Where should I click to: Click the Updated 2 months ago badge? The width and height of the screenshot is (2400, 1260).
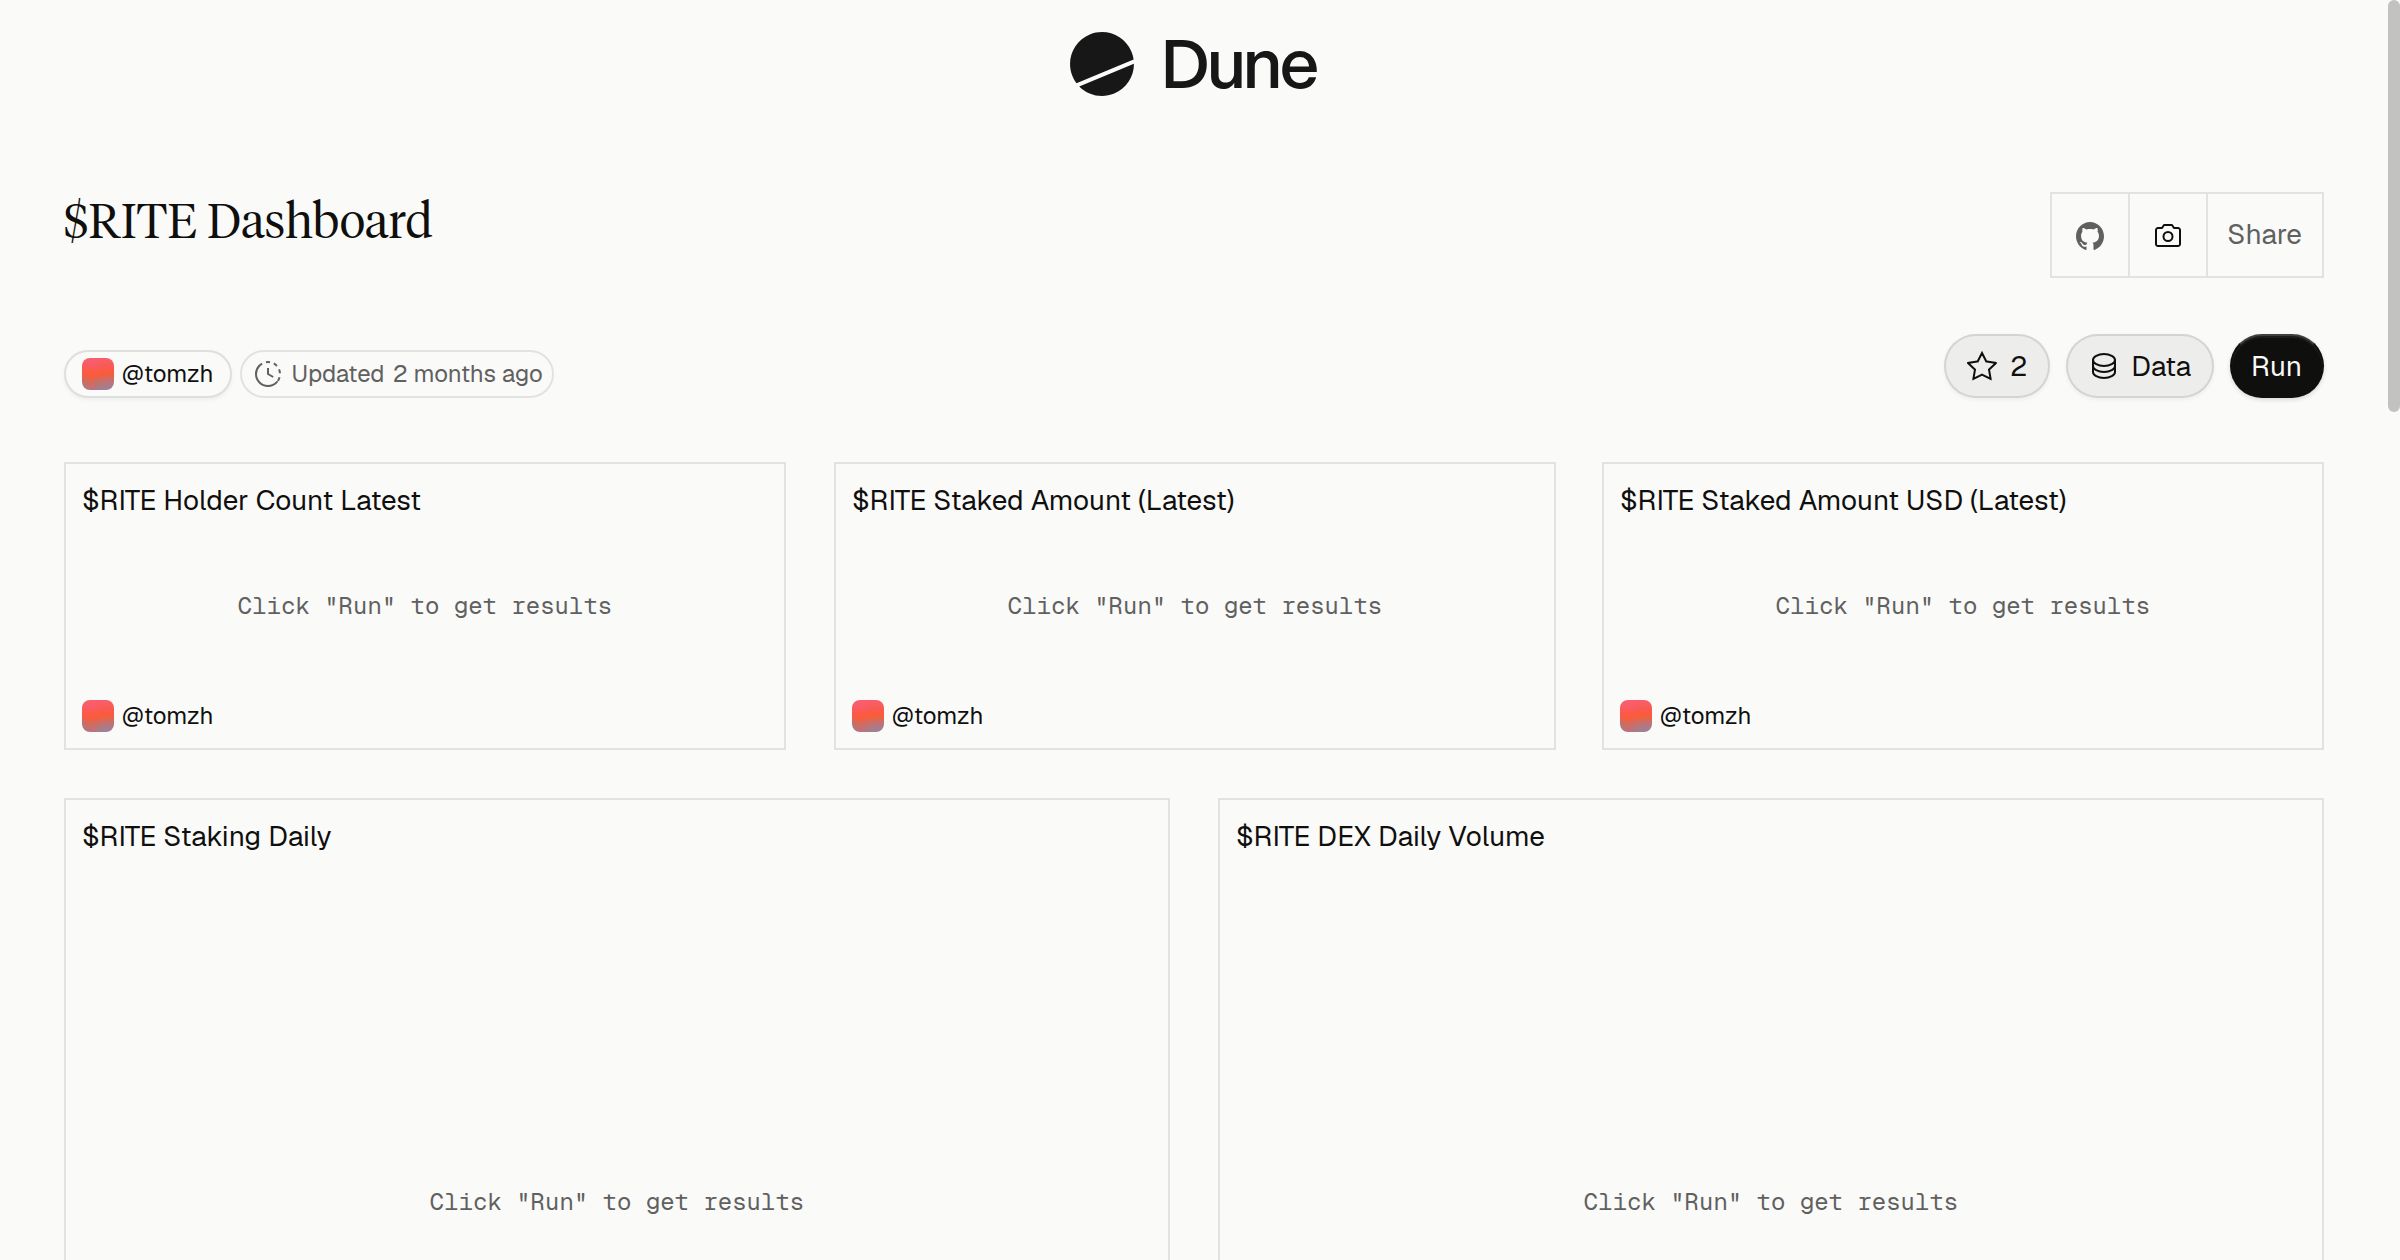(x=397, y=374)
